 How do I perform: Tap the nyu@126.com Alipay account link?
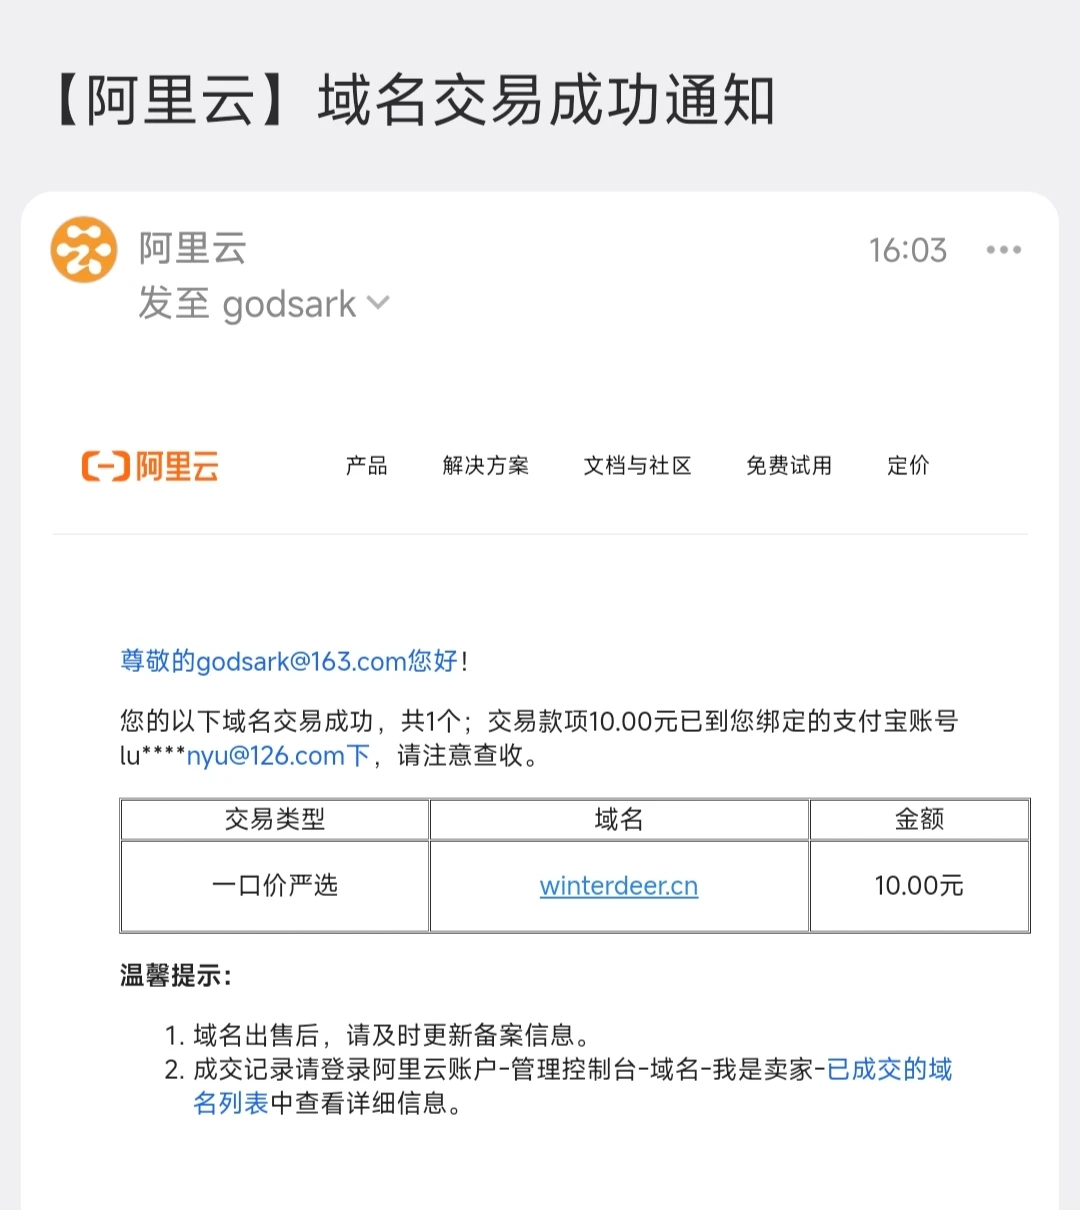coord(265,756)
